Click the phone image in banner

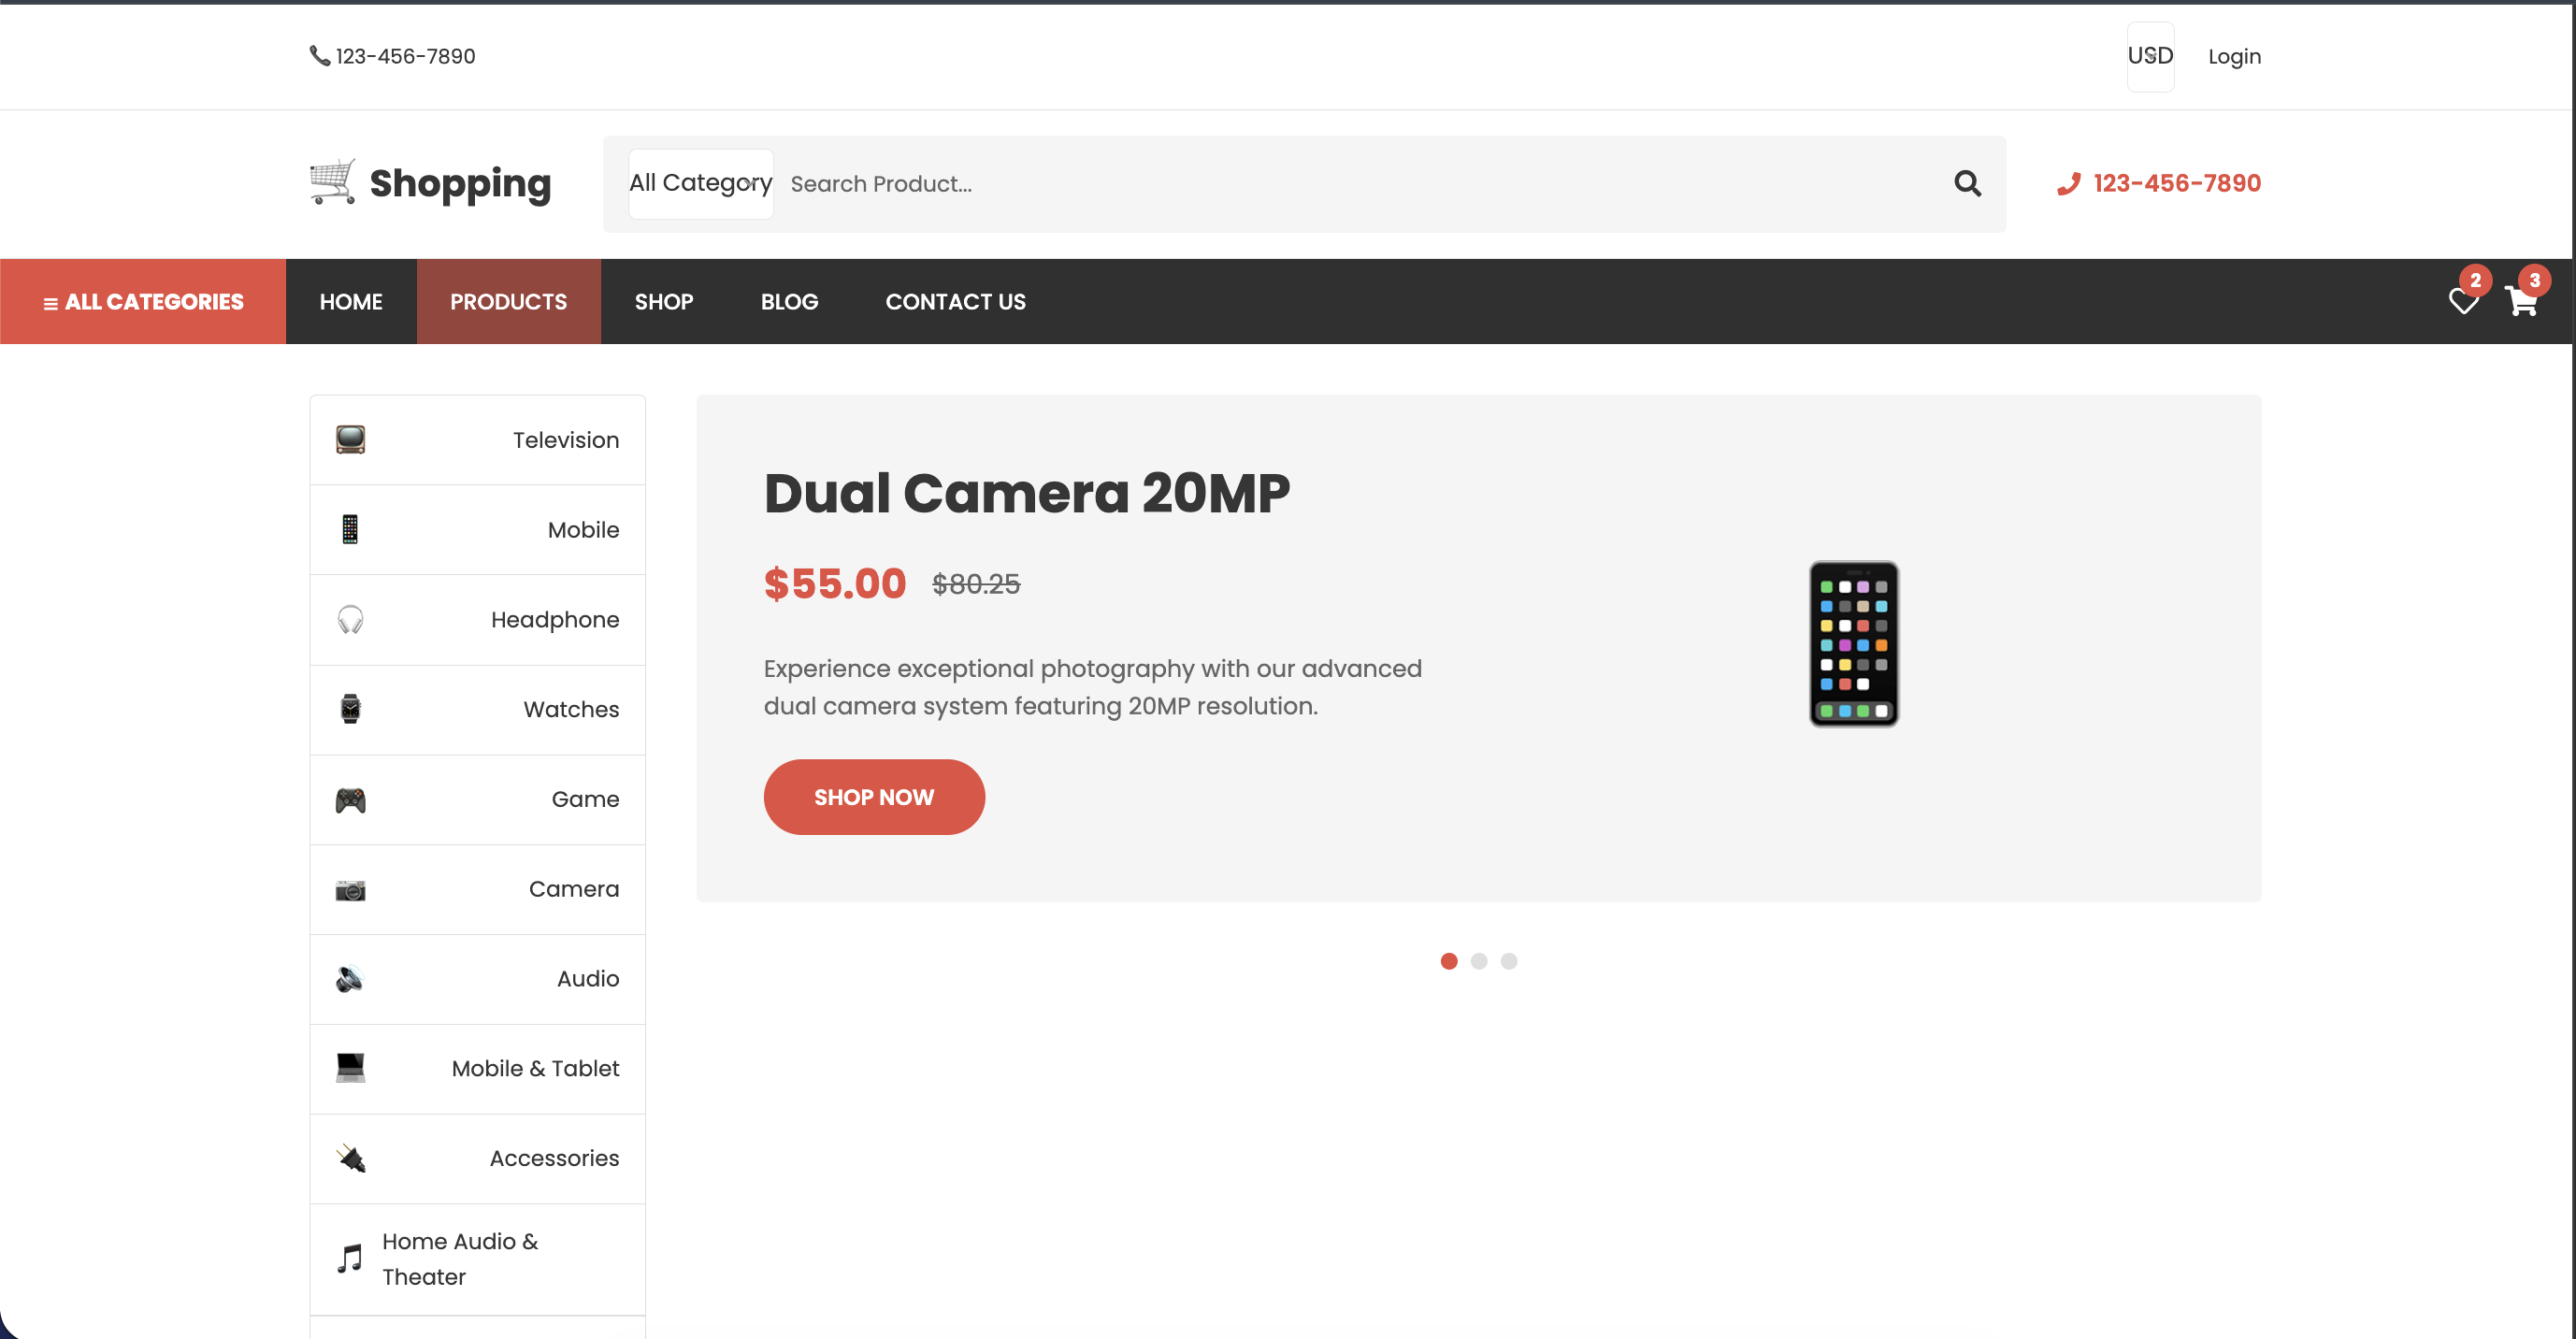tap(1853, 644)
